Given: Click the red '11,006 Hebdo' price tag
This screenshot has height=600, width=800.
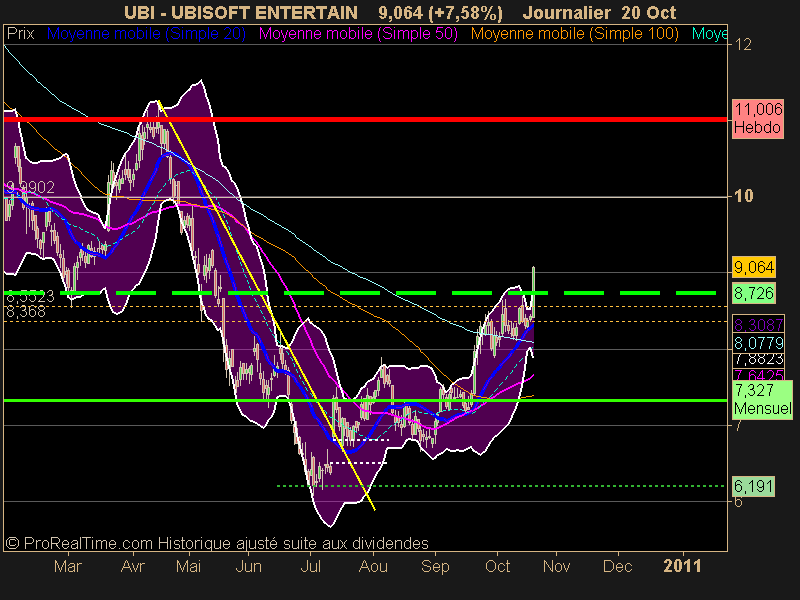Looking at the screenshot, I should tap(758, 118).
